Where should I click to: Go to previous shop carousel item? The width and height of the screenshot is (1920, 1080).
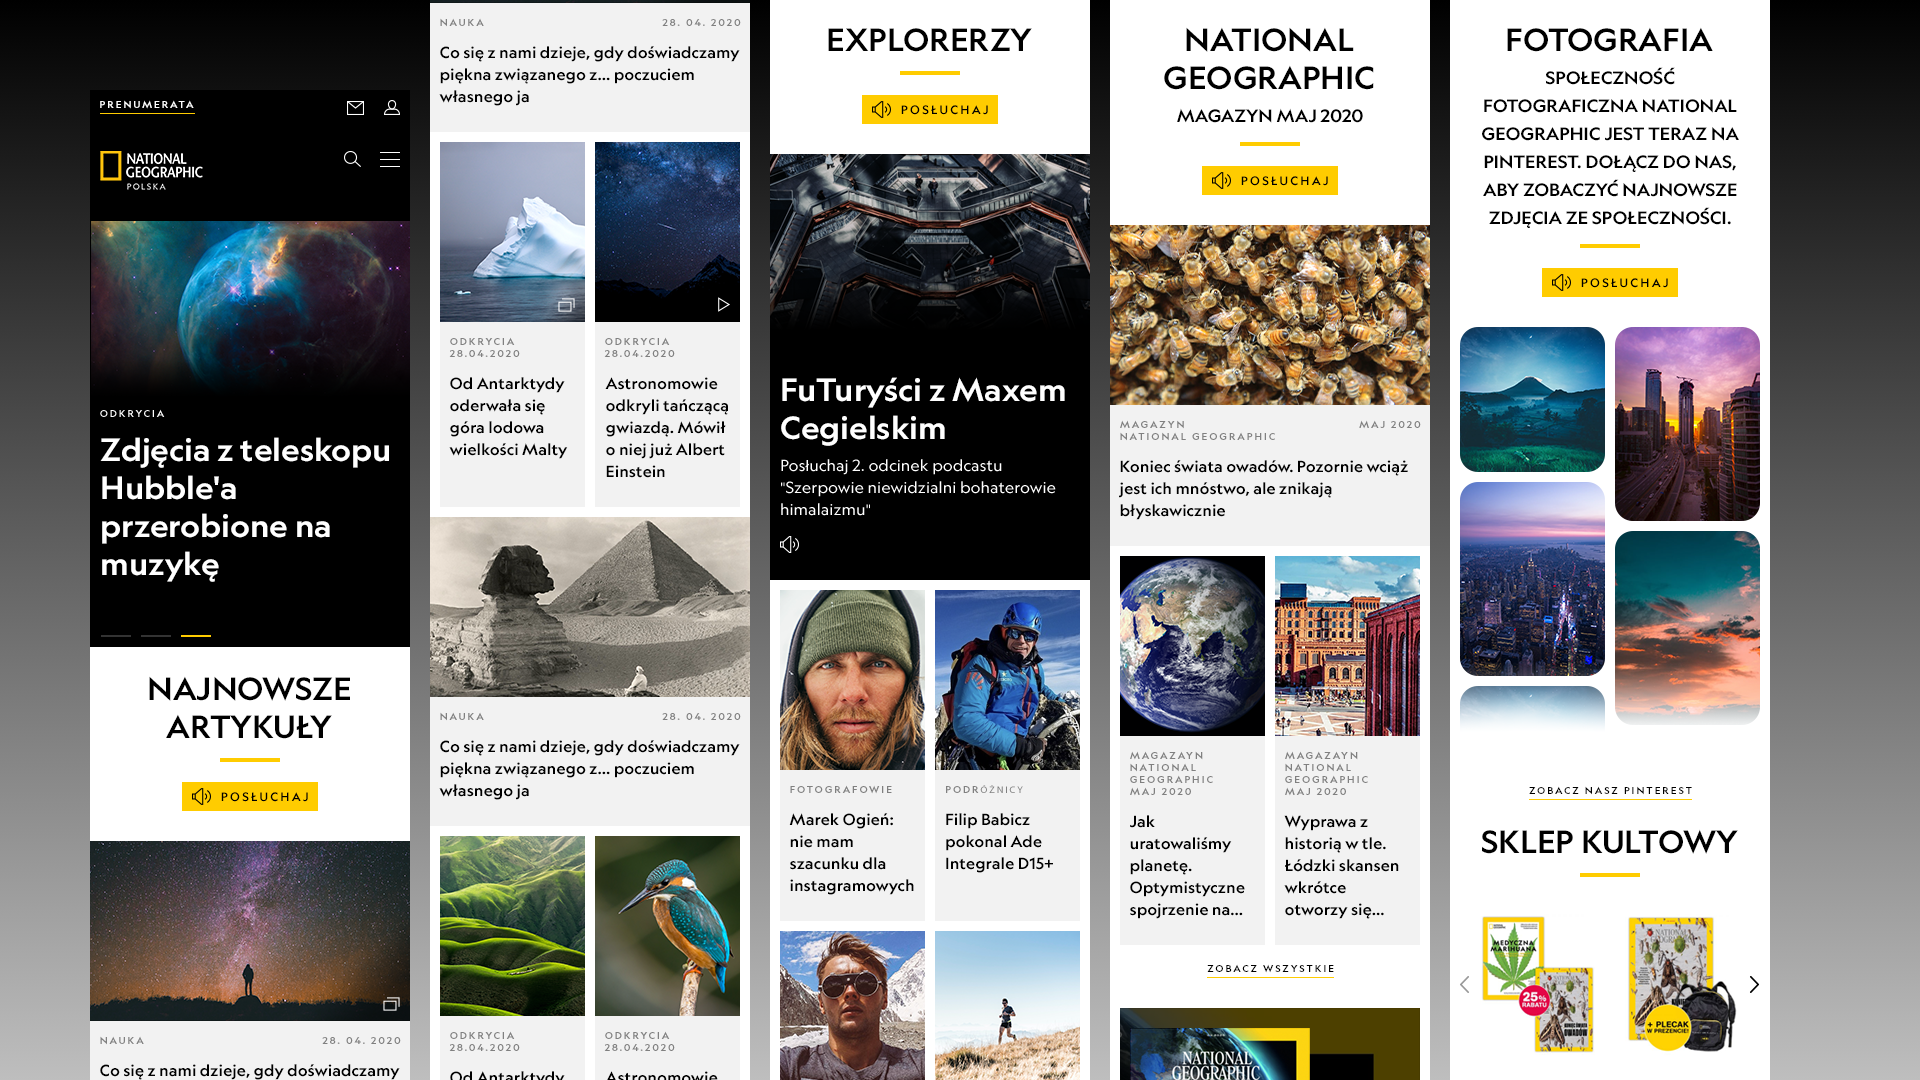click(x=1465, y=984)
